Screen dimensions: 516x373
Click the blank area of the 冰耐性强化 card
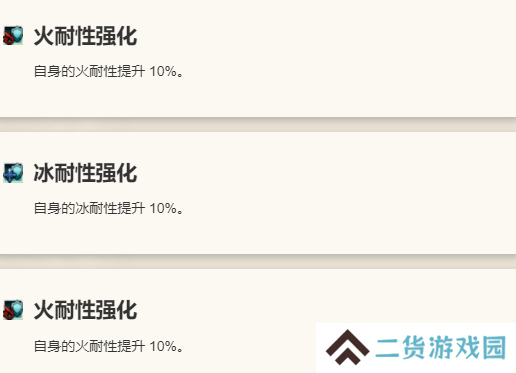pyautogui.click(x=333, y=193)
